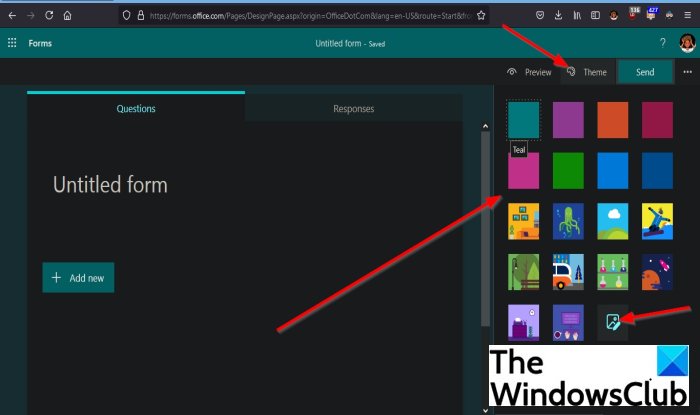The height and width of the screenshot is (415, 700).
Task: Send the form
Action: click(645, 72)
